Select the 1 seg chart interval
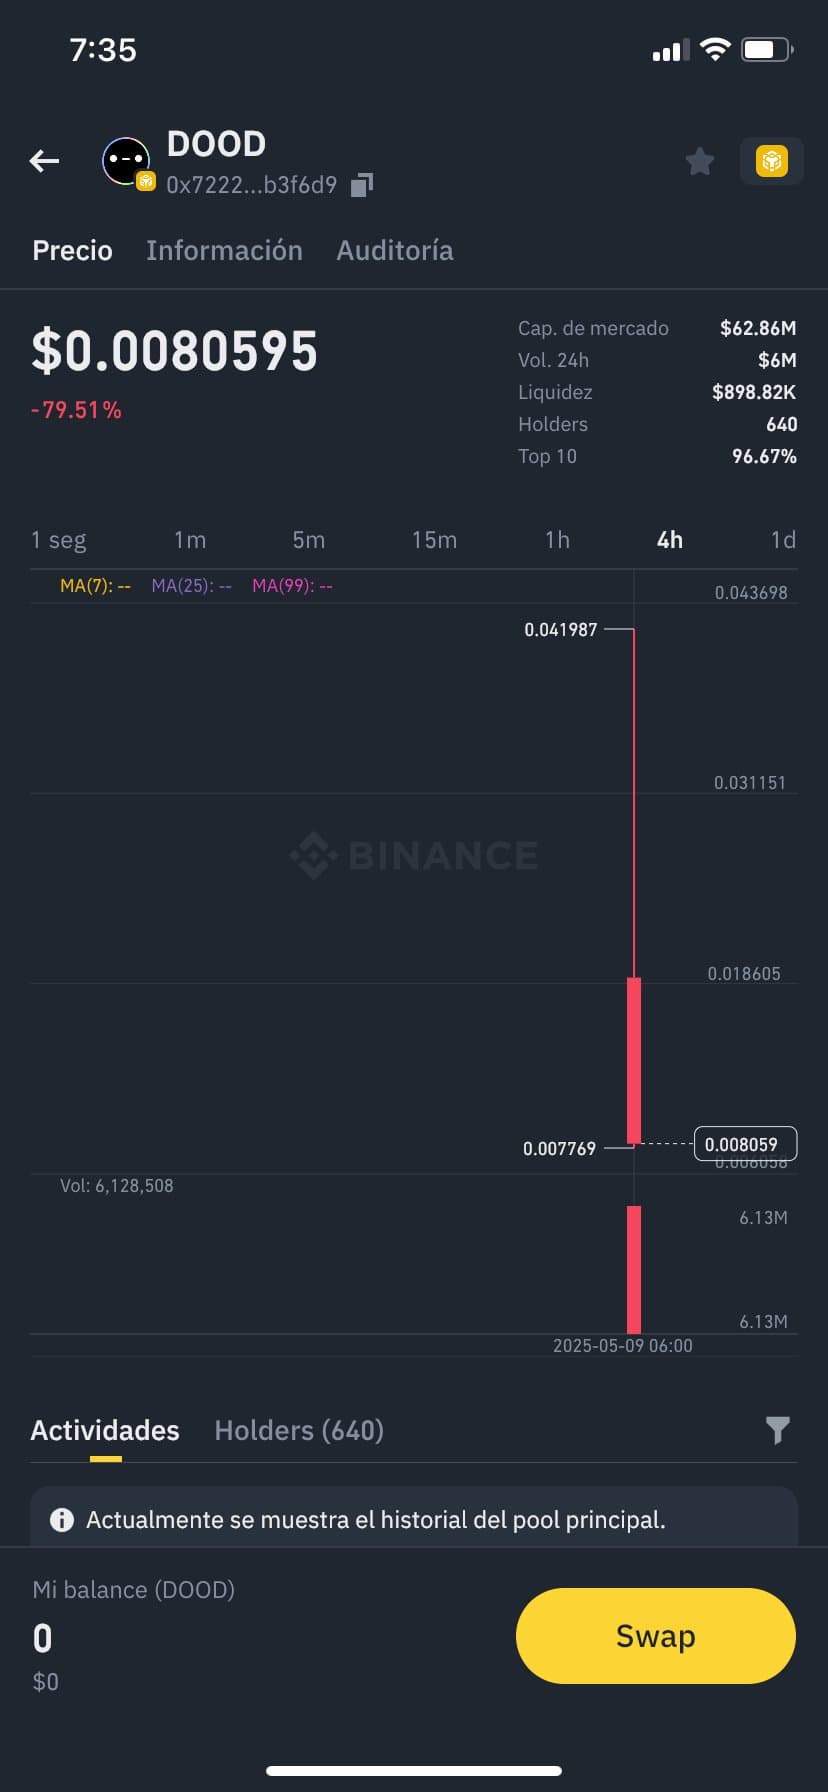The height and width of the screenshot is (1792, 828). tap(58, 540)
